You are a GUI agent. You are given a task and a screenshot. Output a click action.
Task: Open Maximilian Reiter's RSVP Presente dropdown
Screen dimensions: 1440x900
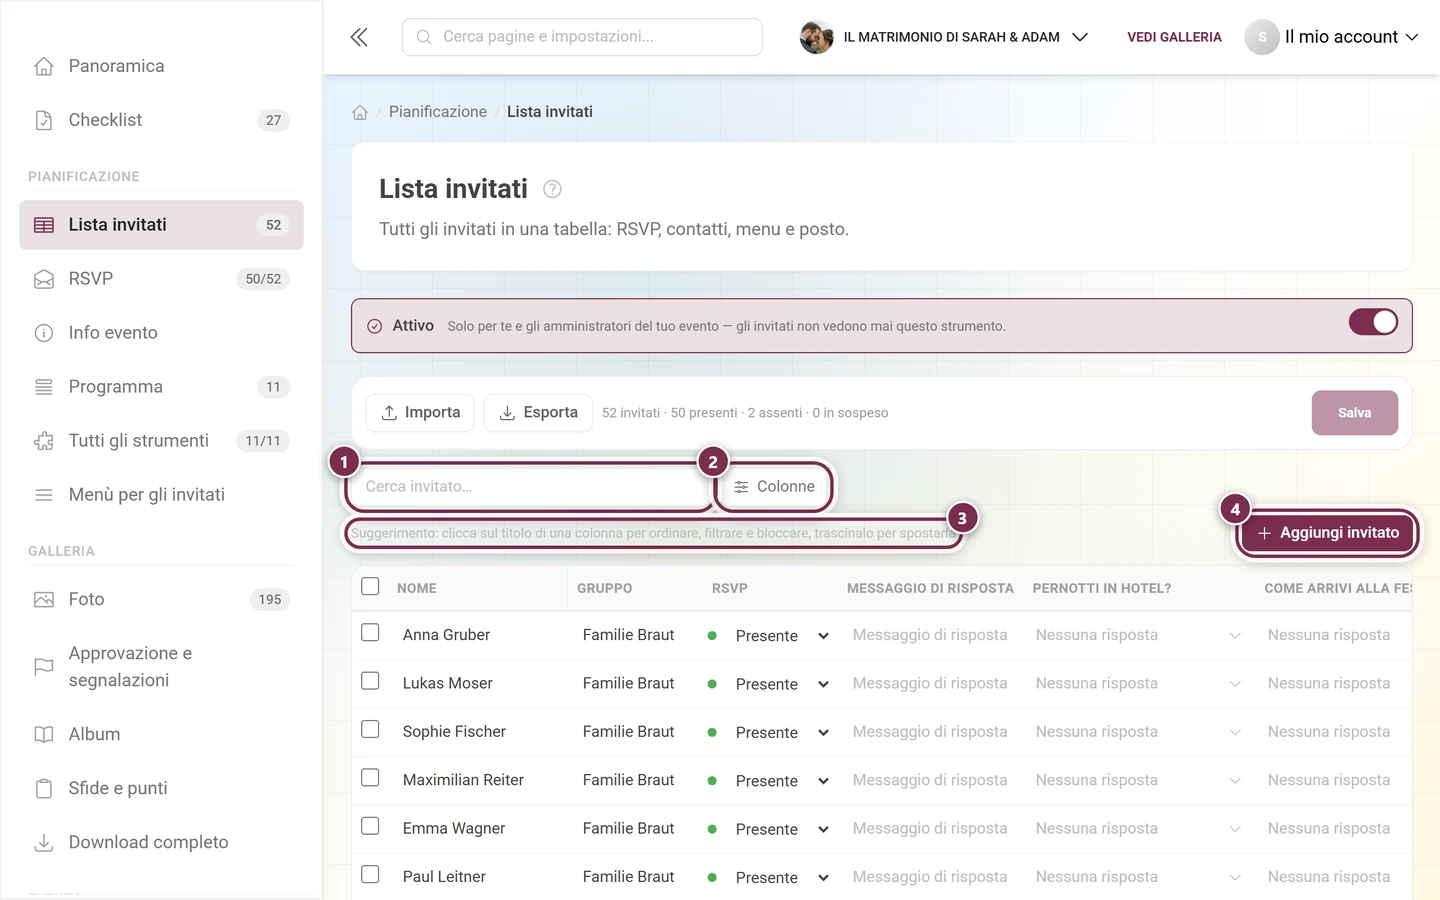(x=768, y=781)
